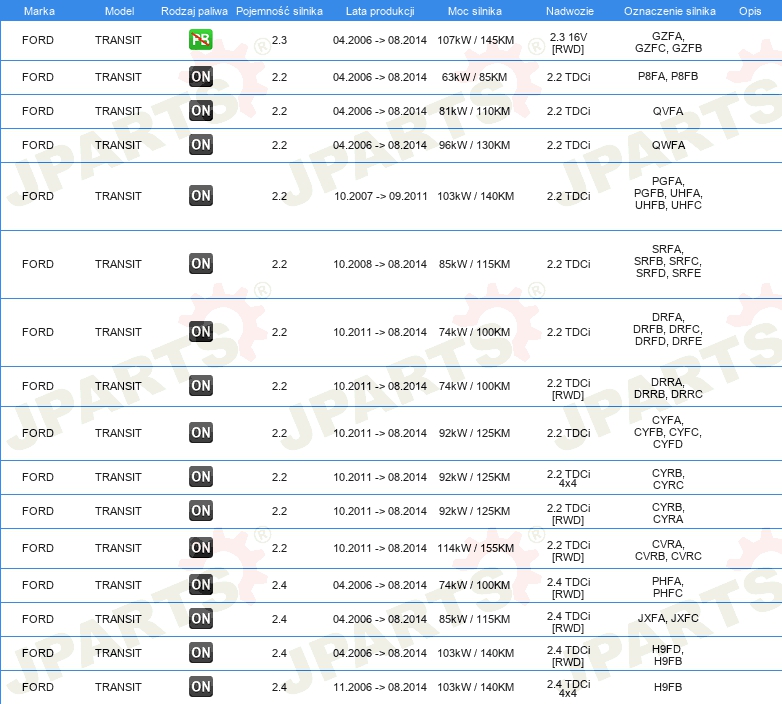Click the Pojemność silnika column header

click(279, 11)
